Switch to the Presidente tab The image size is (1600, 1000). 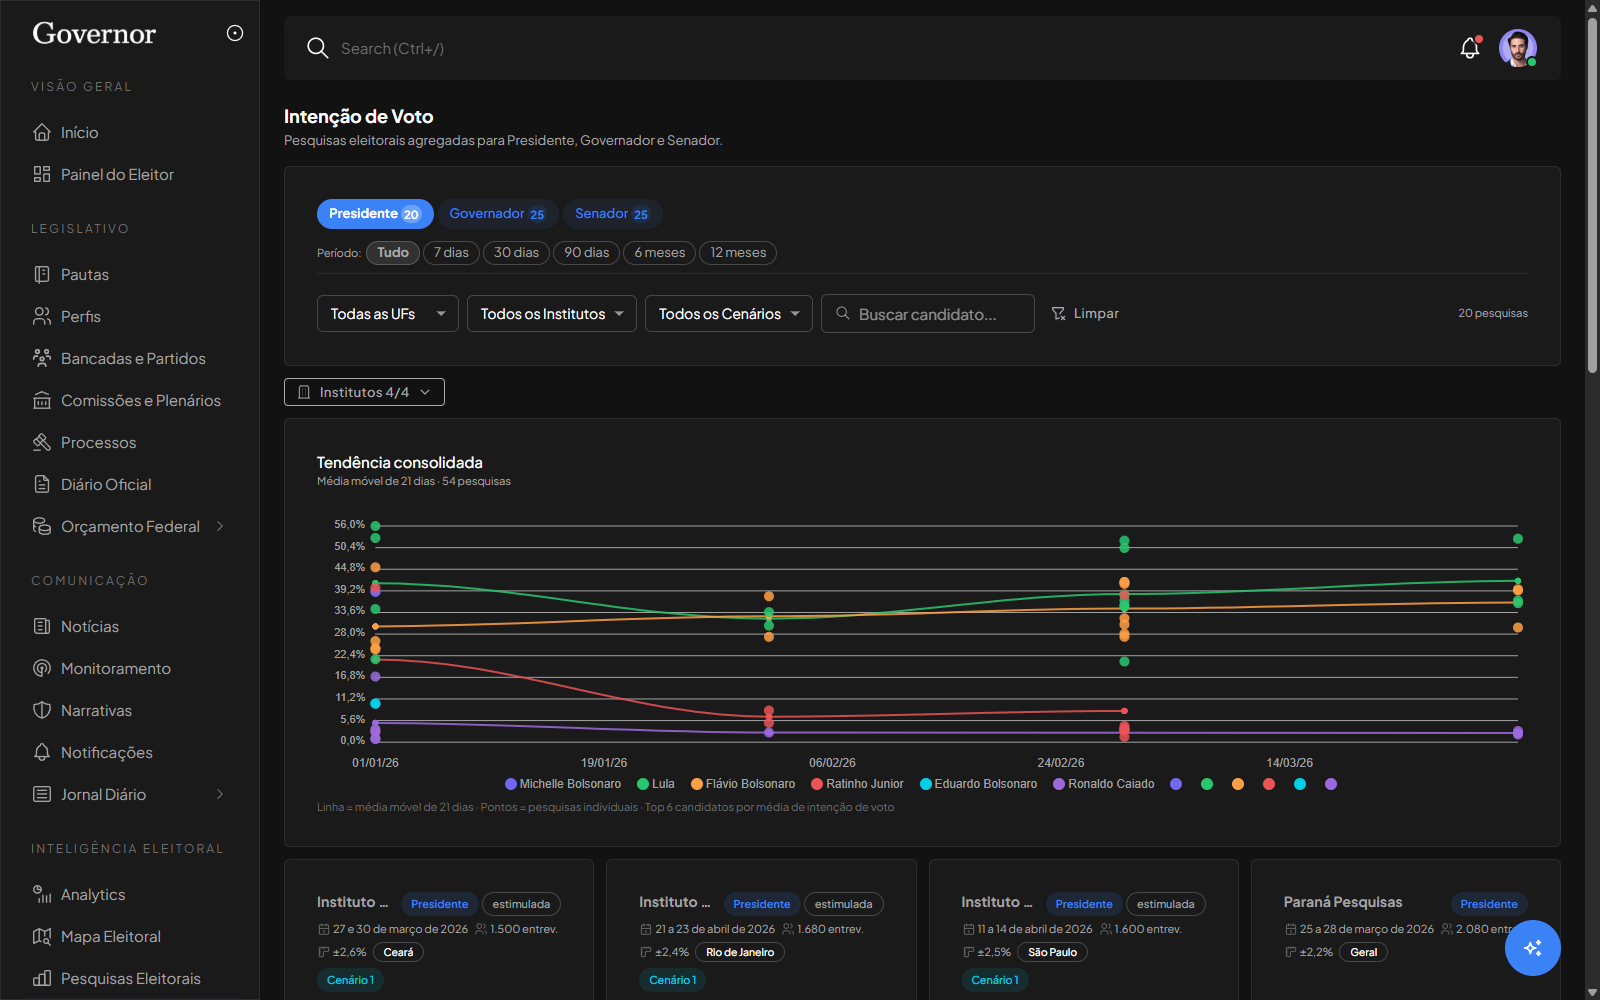tap(375, 214)
